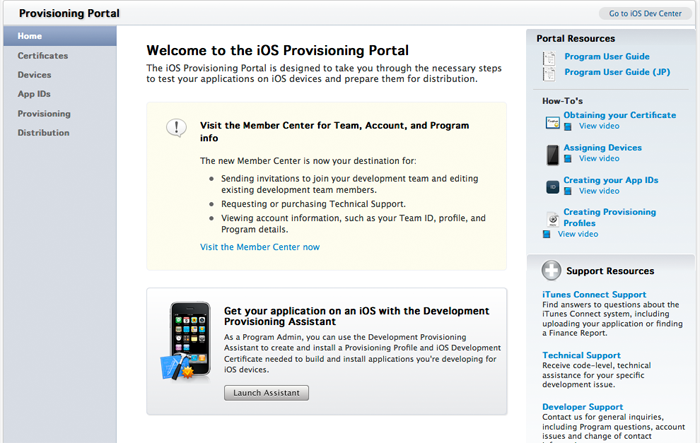View video for Creating your App IDs
700x443 pixels.
(x=599, y=191)
